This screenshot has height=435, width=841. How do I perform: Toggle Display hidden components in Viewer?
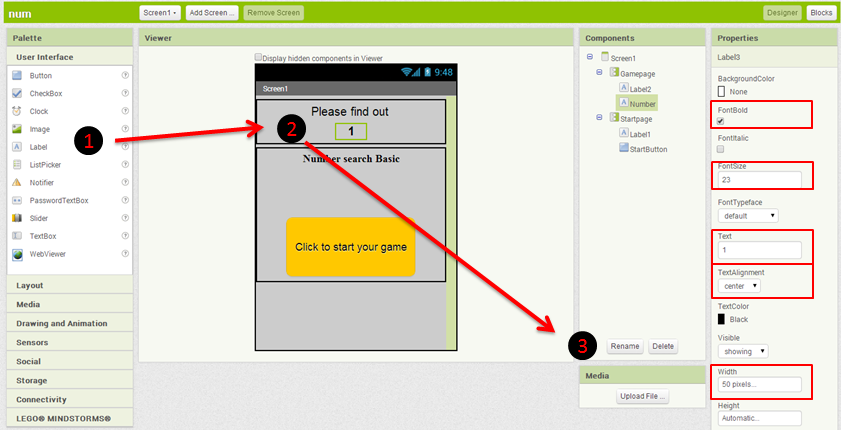259,57
